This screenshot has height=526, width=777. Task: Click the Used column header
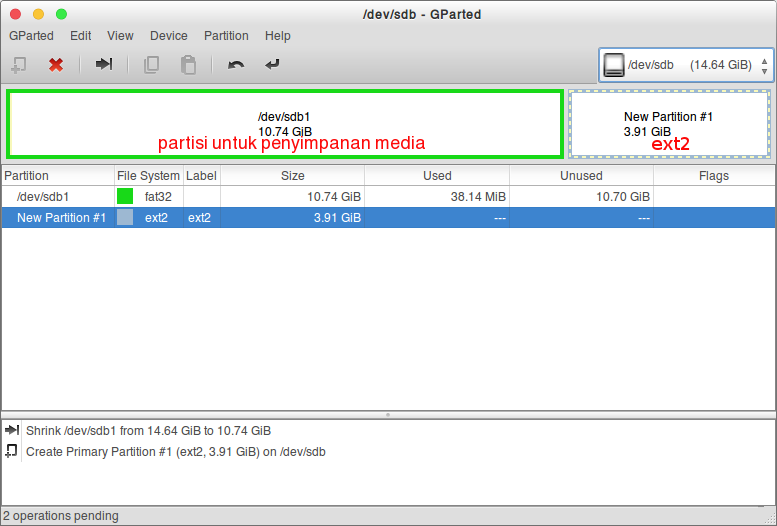click(x=437, y=175)
